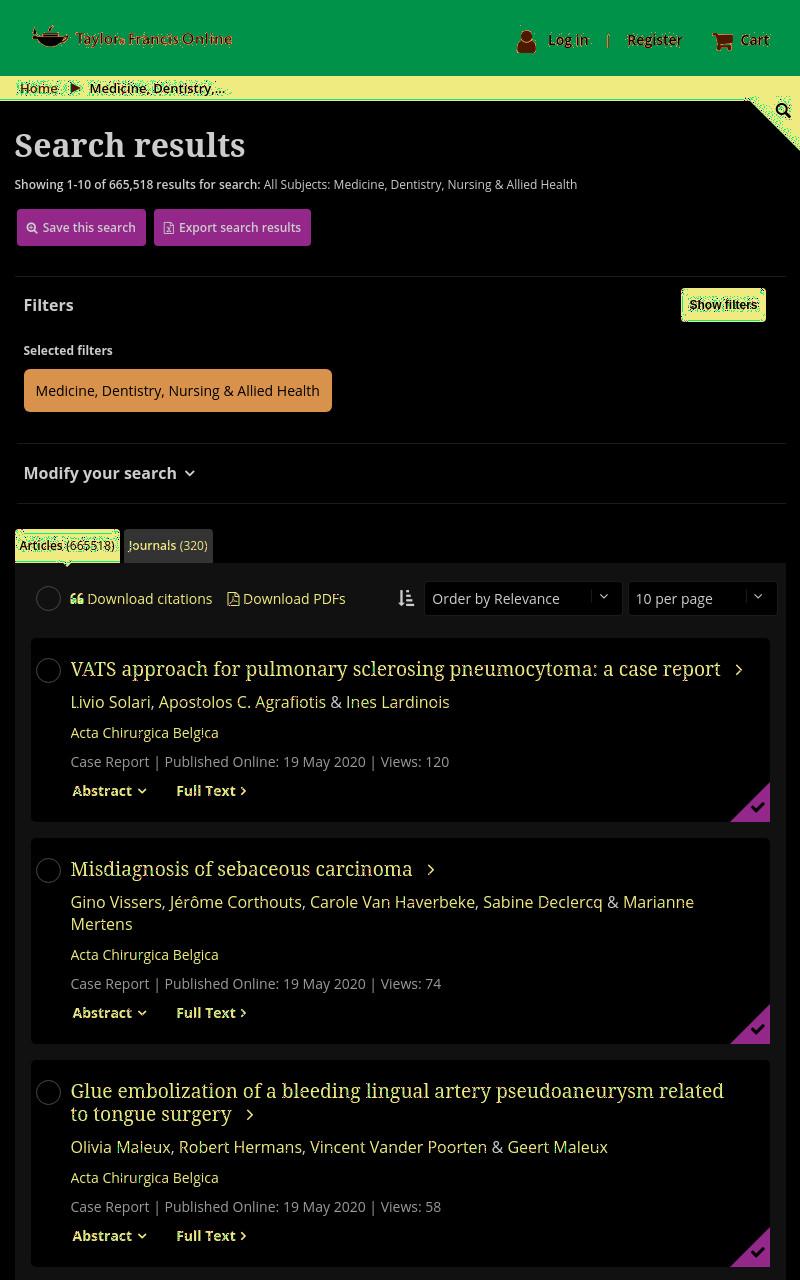
Task: Click access checkmark badge on VATS approach article
Action: pyautogui.click(x=756, y=806)
